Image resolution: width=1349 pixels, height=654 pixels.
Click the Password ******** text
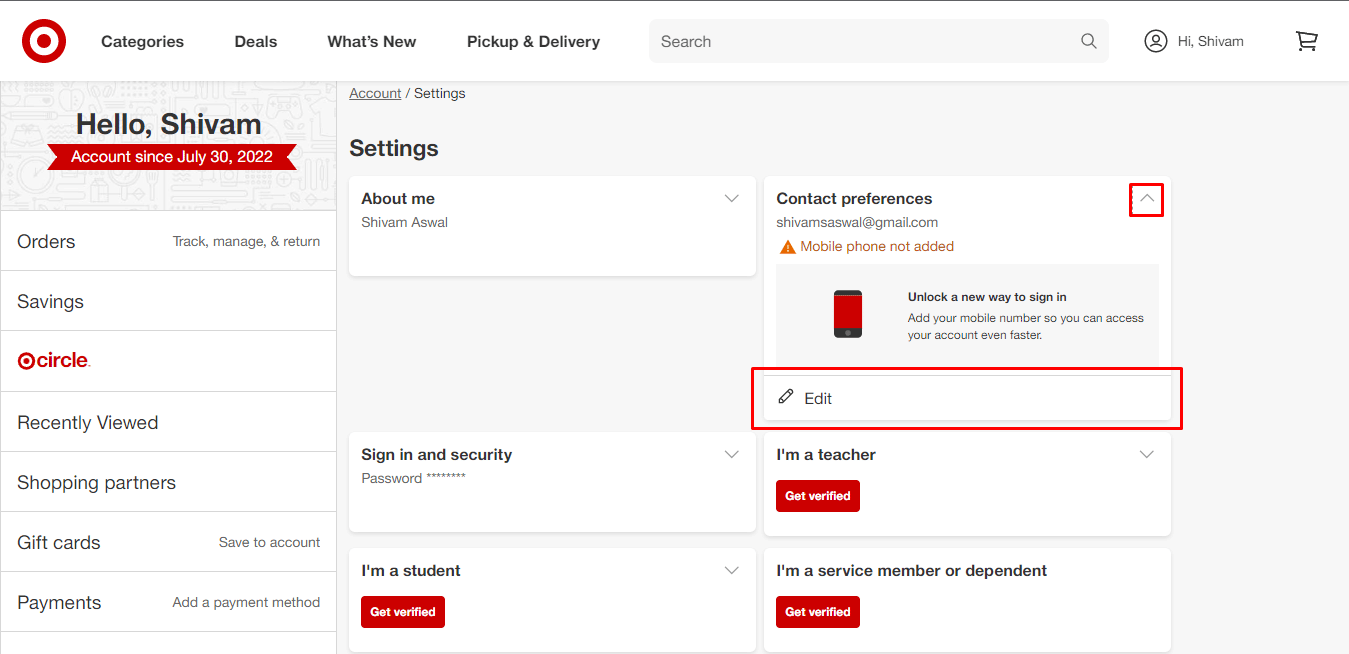(413, 478)
